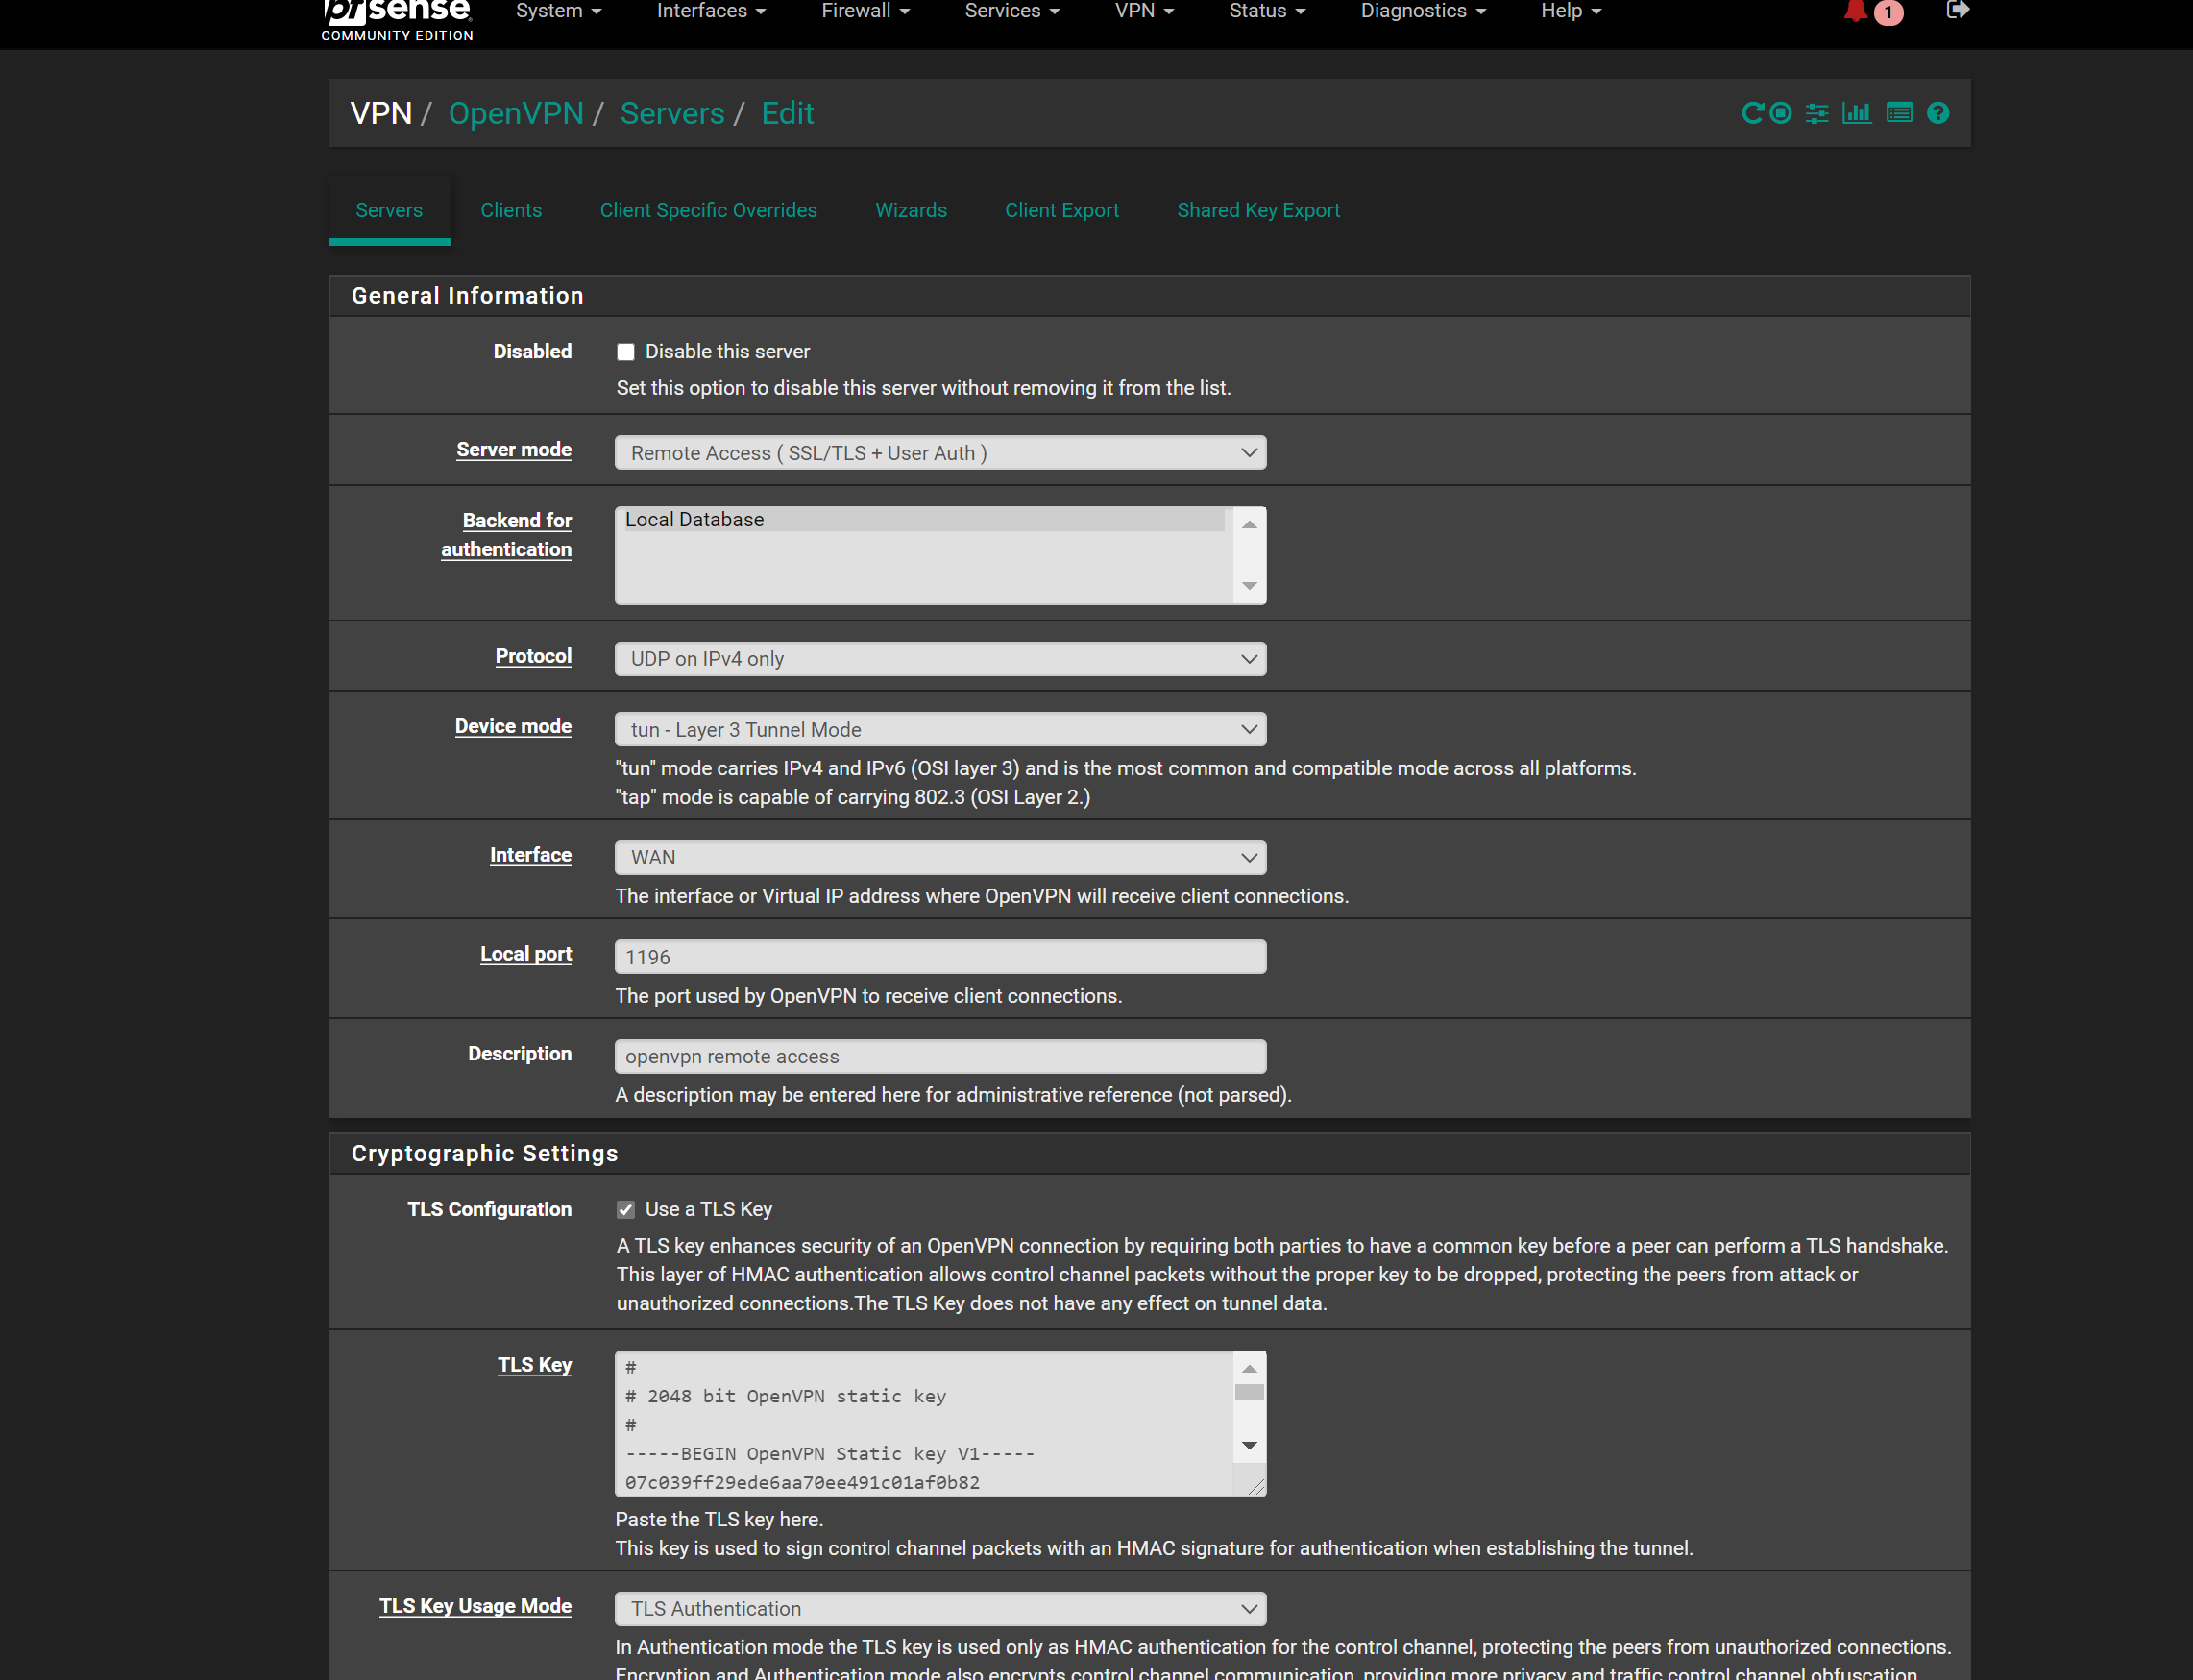Select the Servers tab
This screenshot has height=1680, width=2193.
389,211
